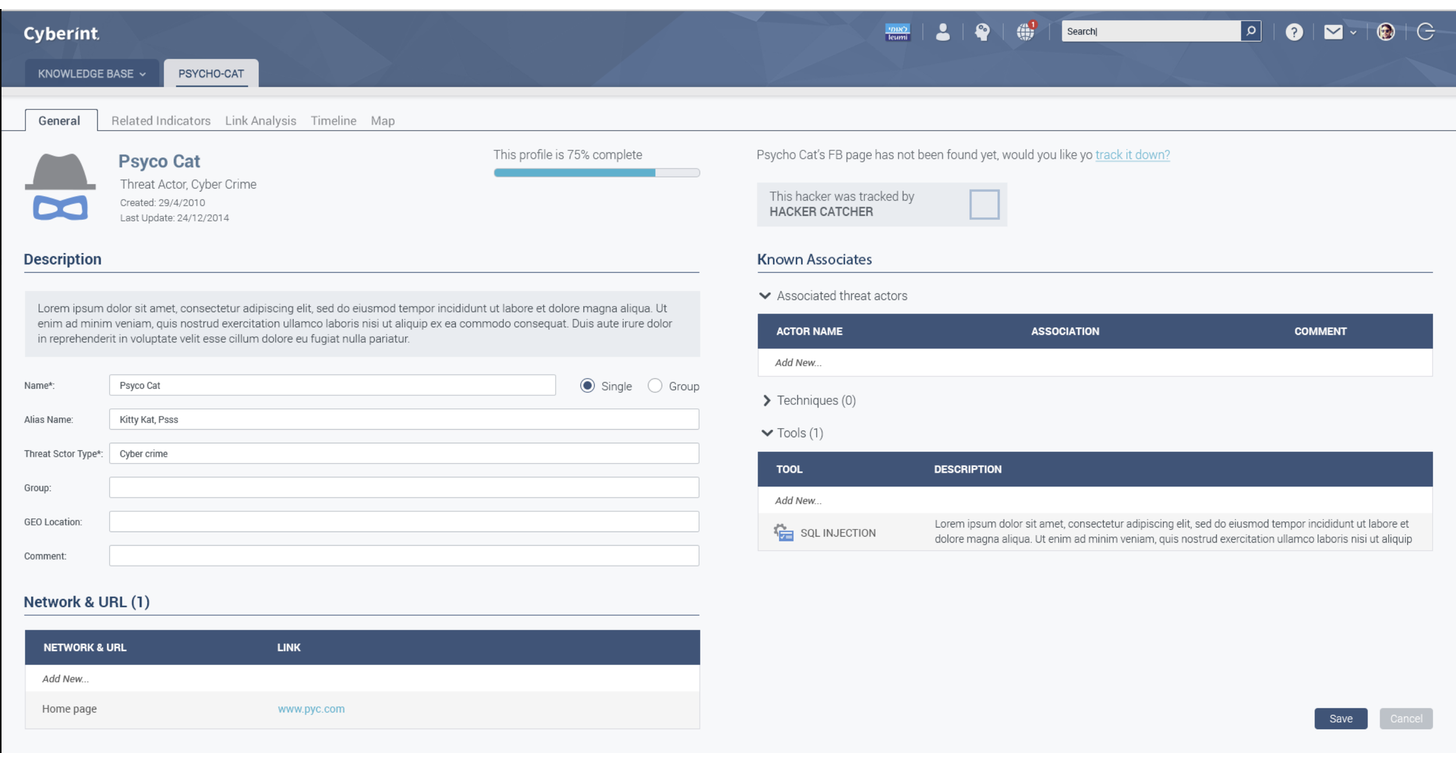This screenshot has height=762, width=1456.
Task: Click the Comment input field
Action: (404, 556)
